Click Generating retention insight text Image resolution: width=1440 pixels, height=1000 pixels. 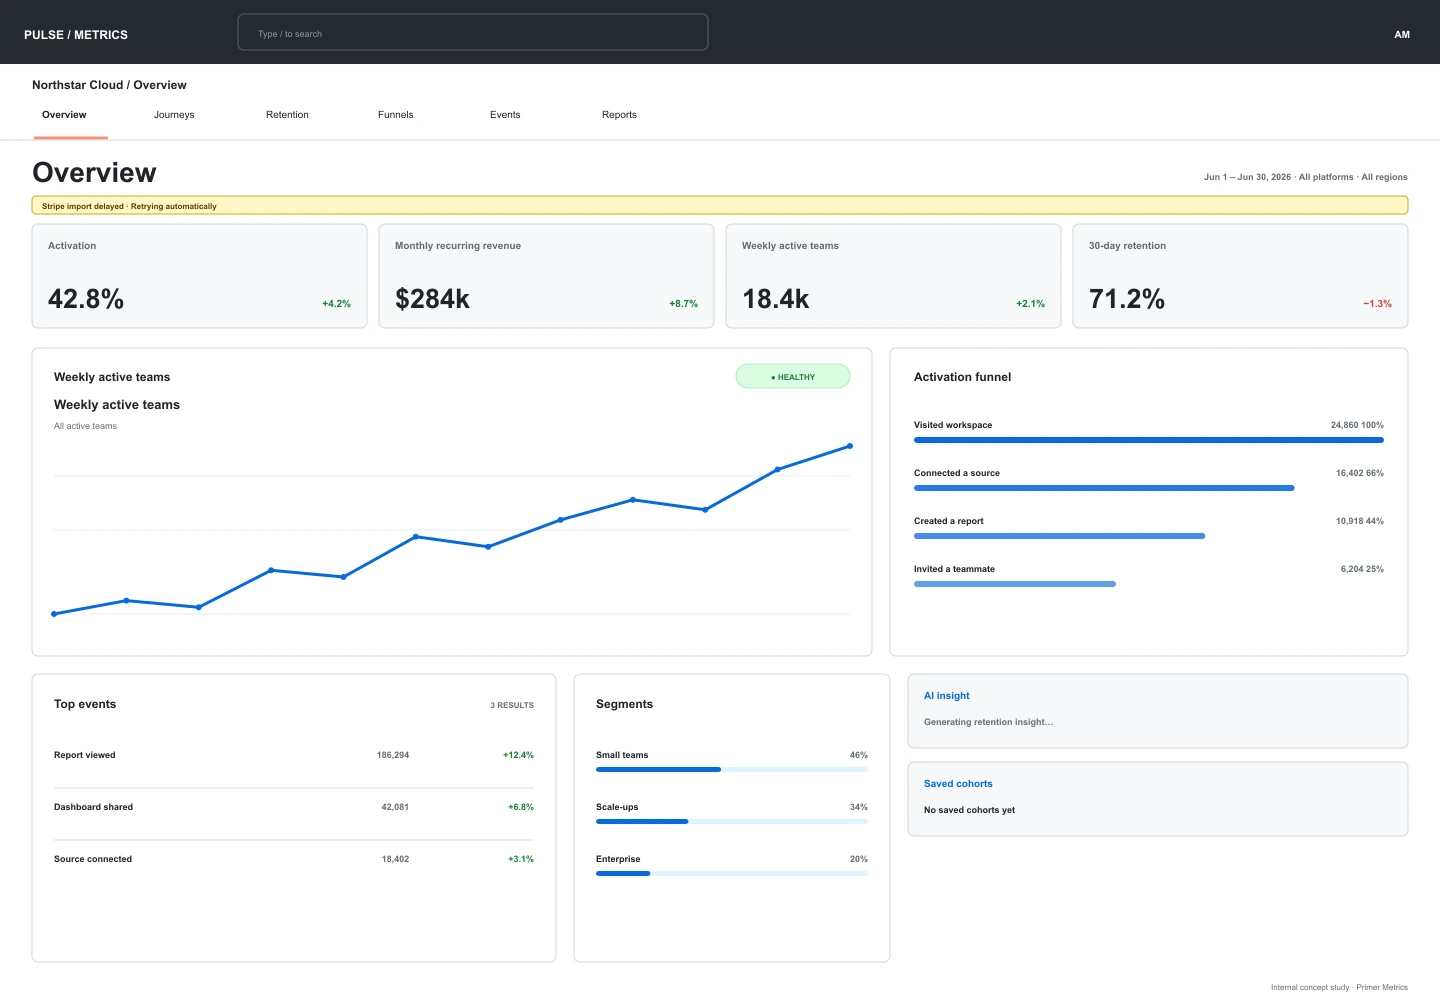[988, 722]
